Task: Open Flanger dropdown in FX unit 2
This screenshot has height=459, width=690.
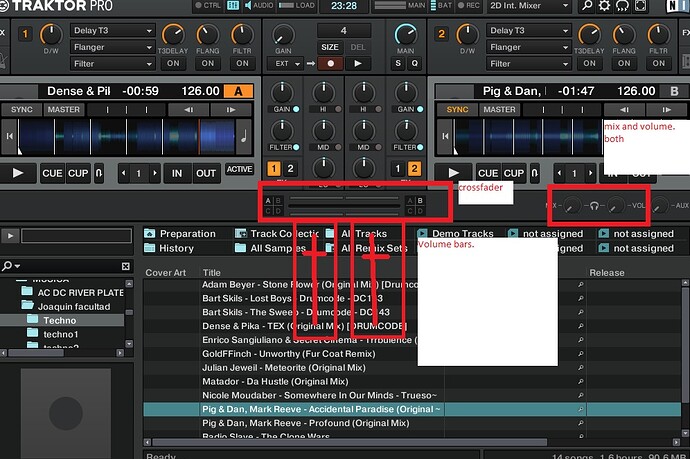Action: coord(529,47)
